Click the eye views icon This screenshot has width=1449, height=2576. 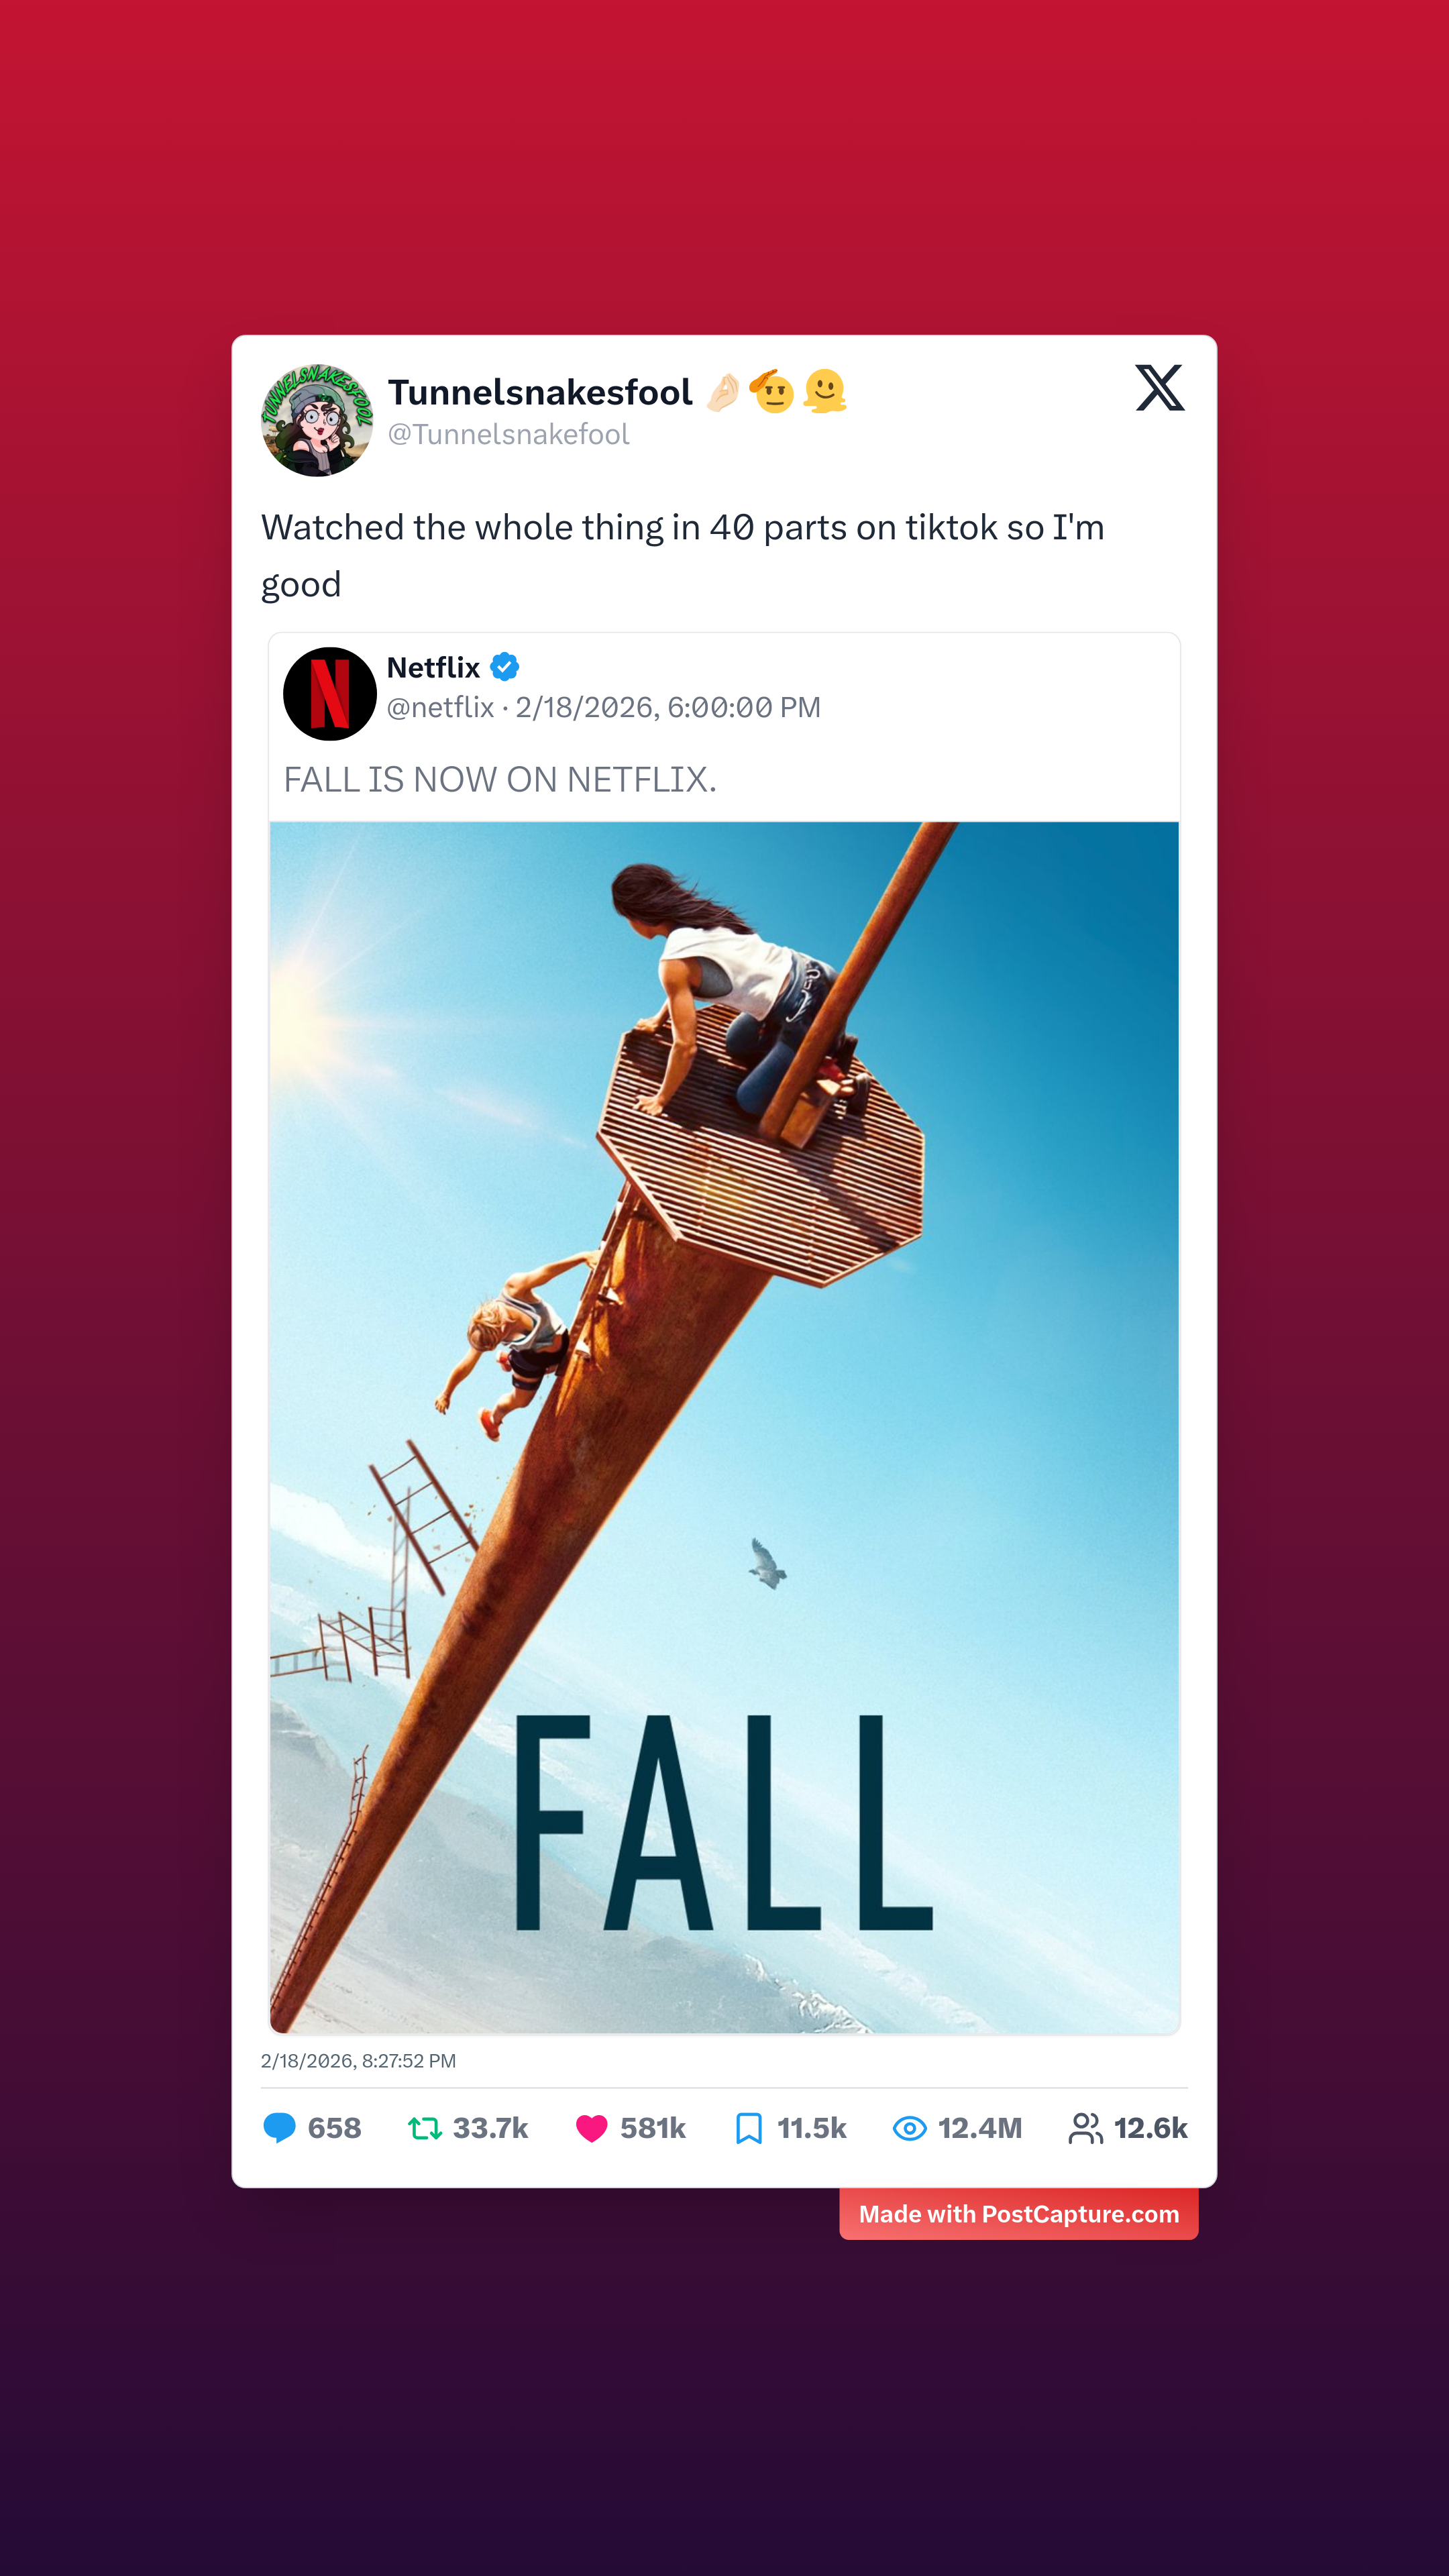click(909, 2128)
